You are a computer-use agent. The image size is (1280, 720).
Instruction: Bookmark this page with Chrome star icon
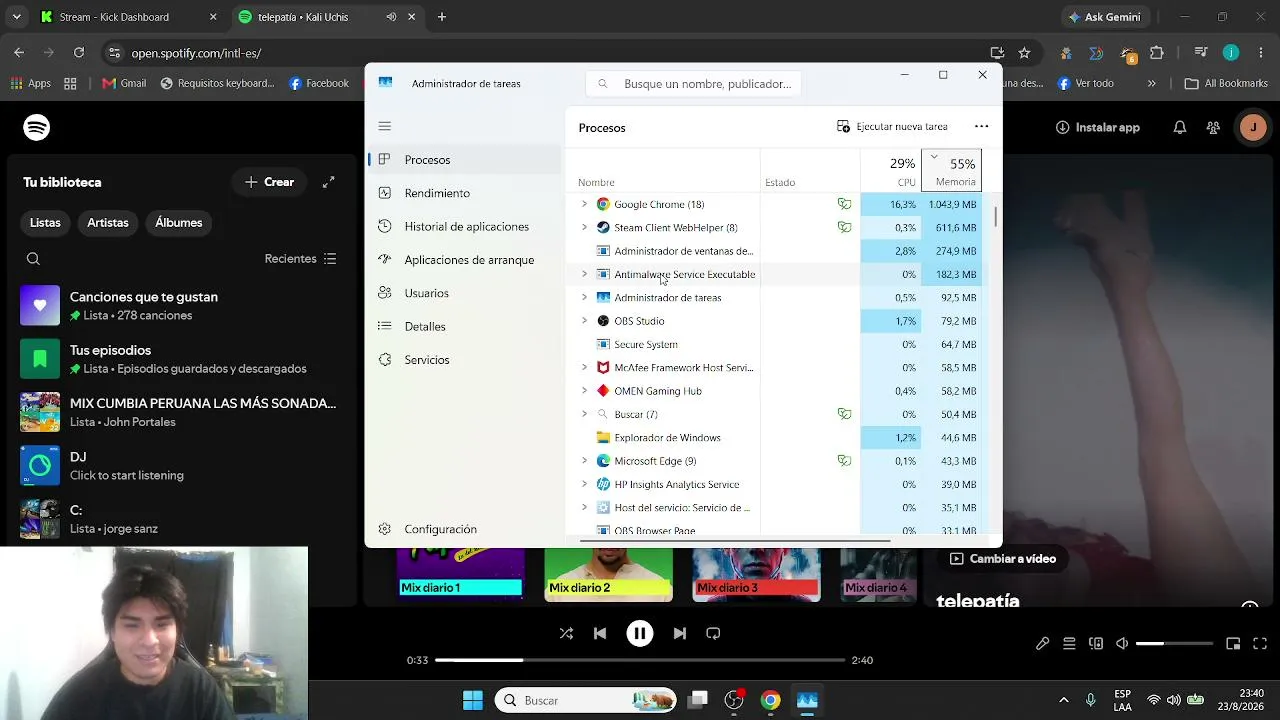pos(1024,53)
